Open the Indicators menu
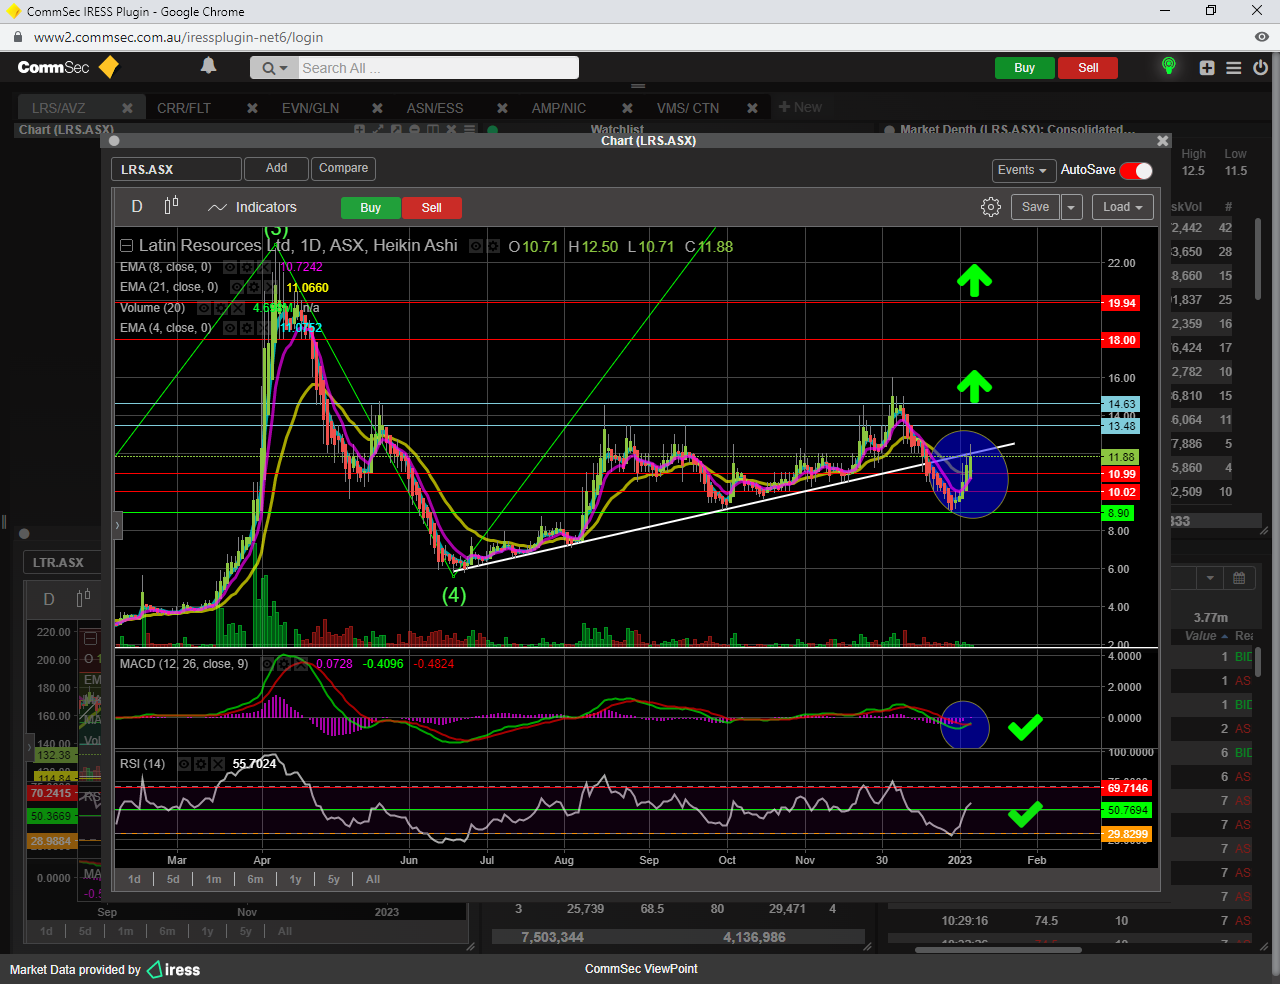 click(x=252, y=207)
